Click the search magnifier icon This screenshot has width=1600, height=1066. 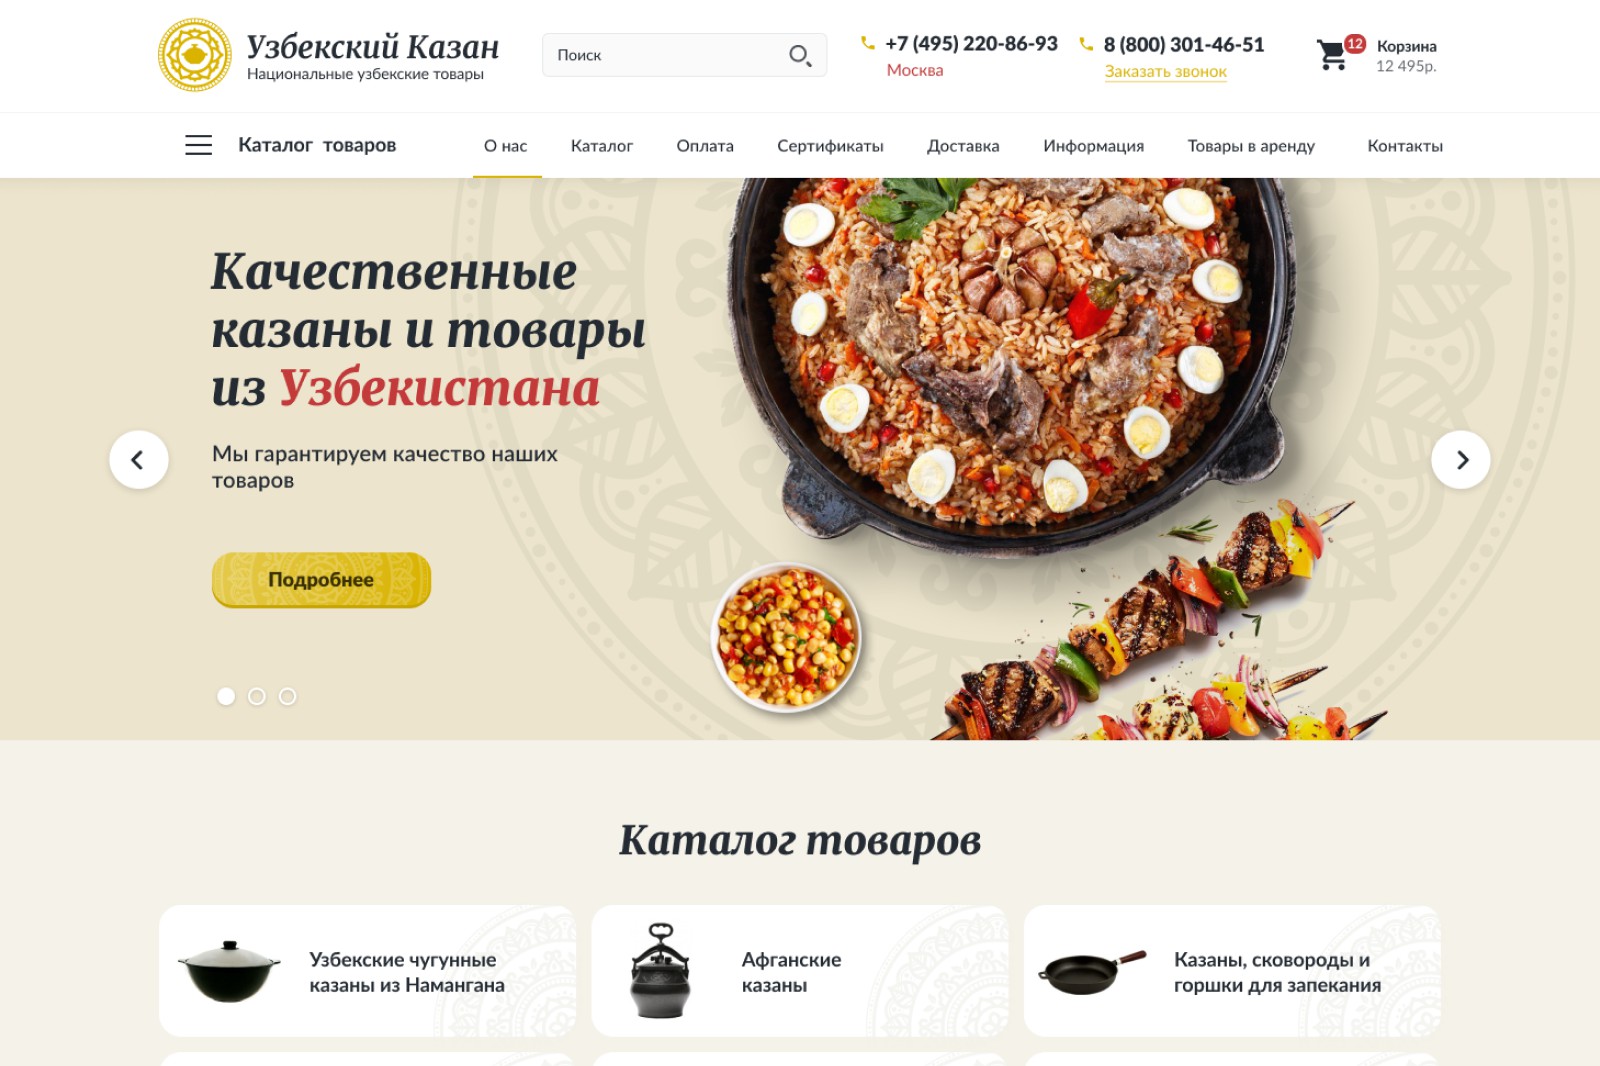(x=800, y=56)
